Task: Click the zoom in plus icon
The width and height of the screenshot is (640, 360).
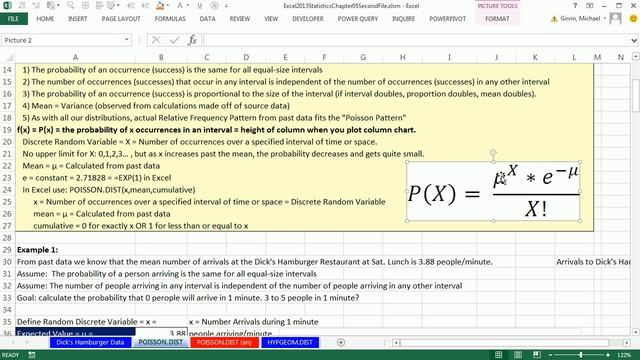Action: pyautogui.click(x=608, y=355)
